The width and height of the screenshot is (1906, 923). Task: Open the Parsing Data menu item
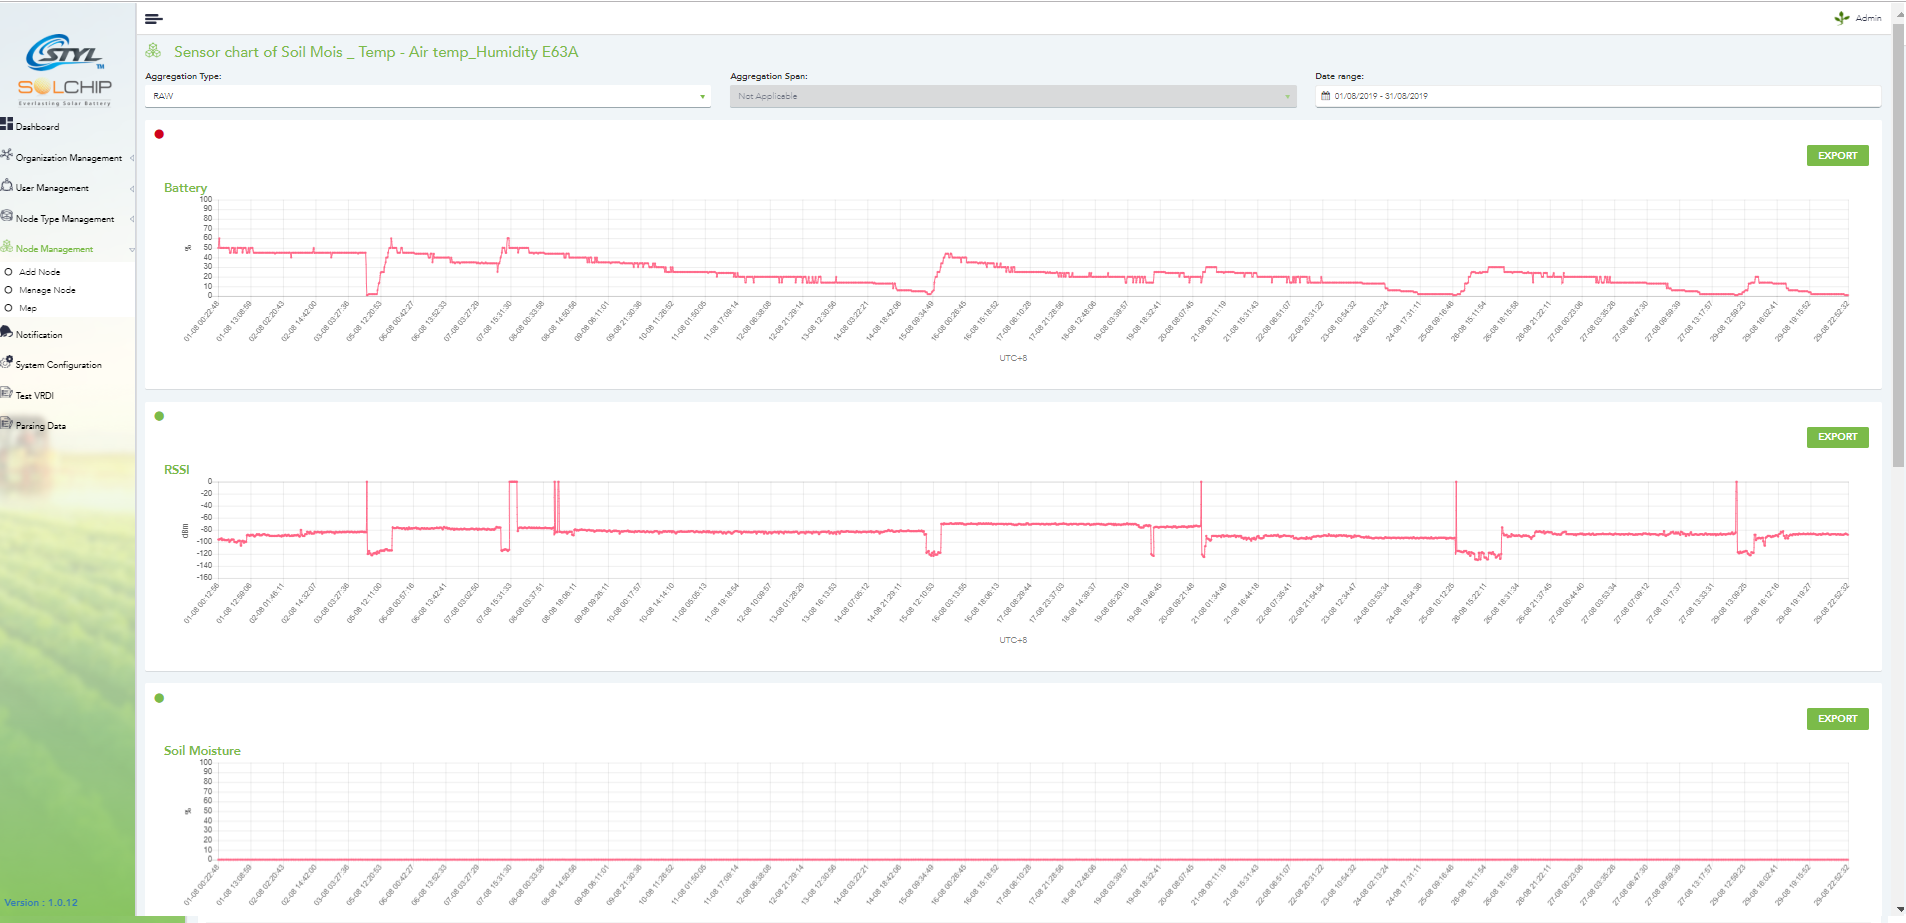(x=40, y=426)
